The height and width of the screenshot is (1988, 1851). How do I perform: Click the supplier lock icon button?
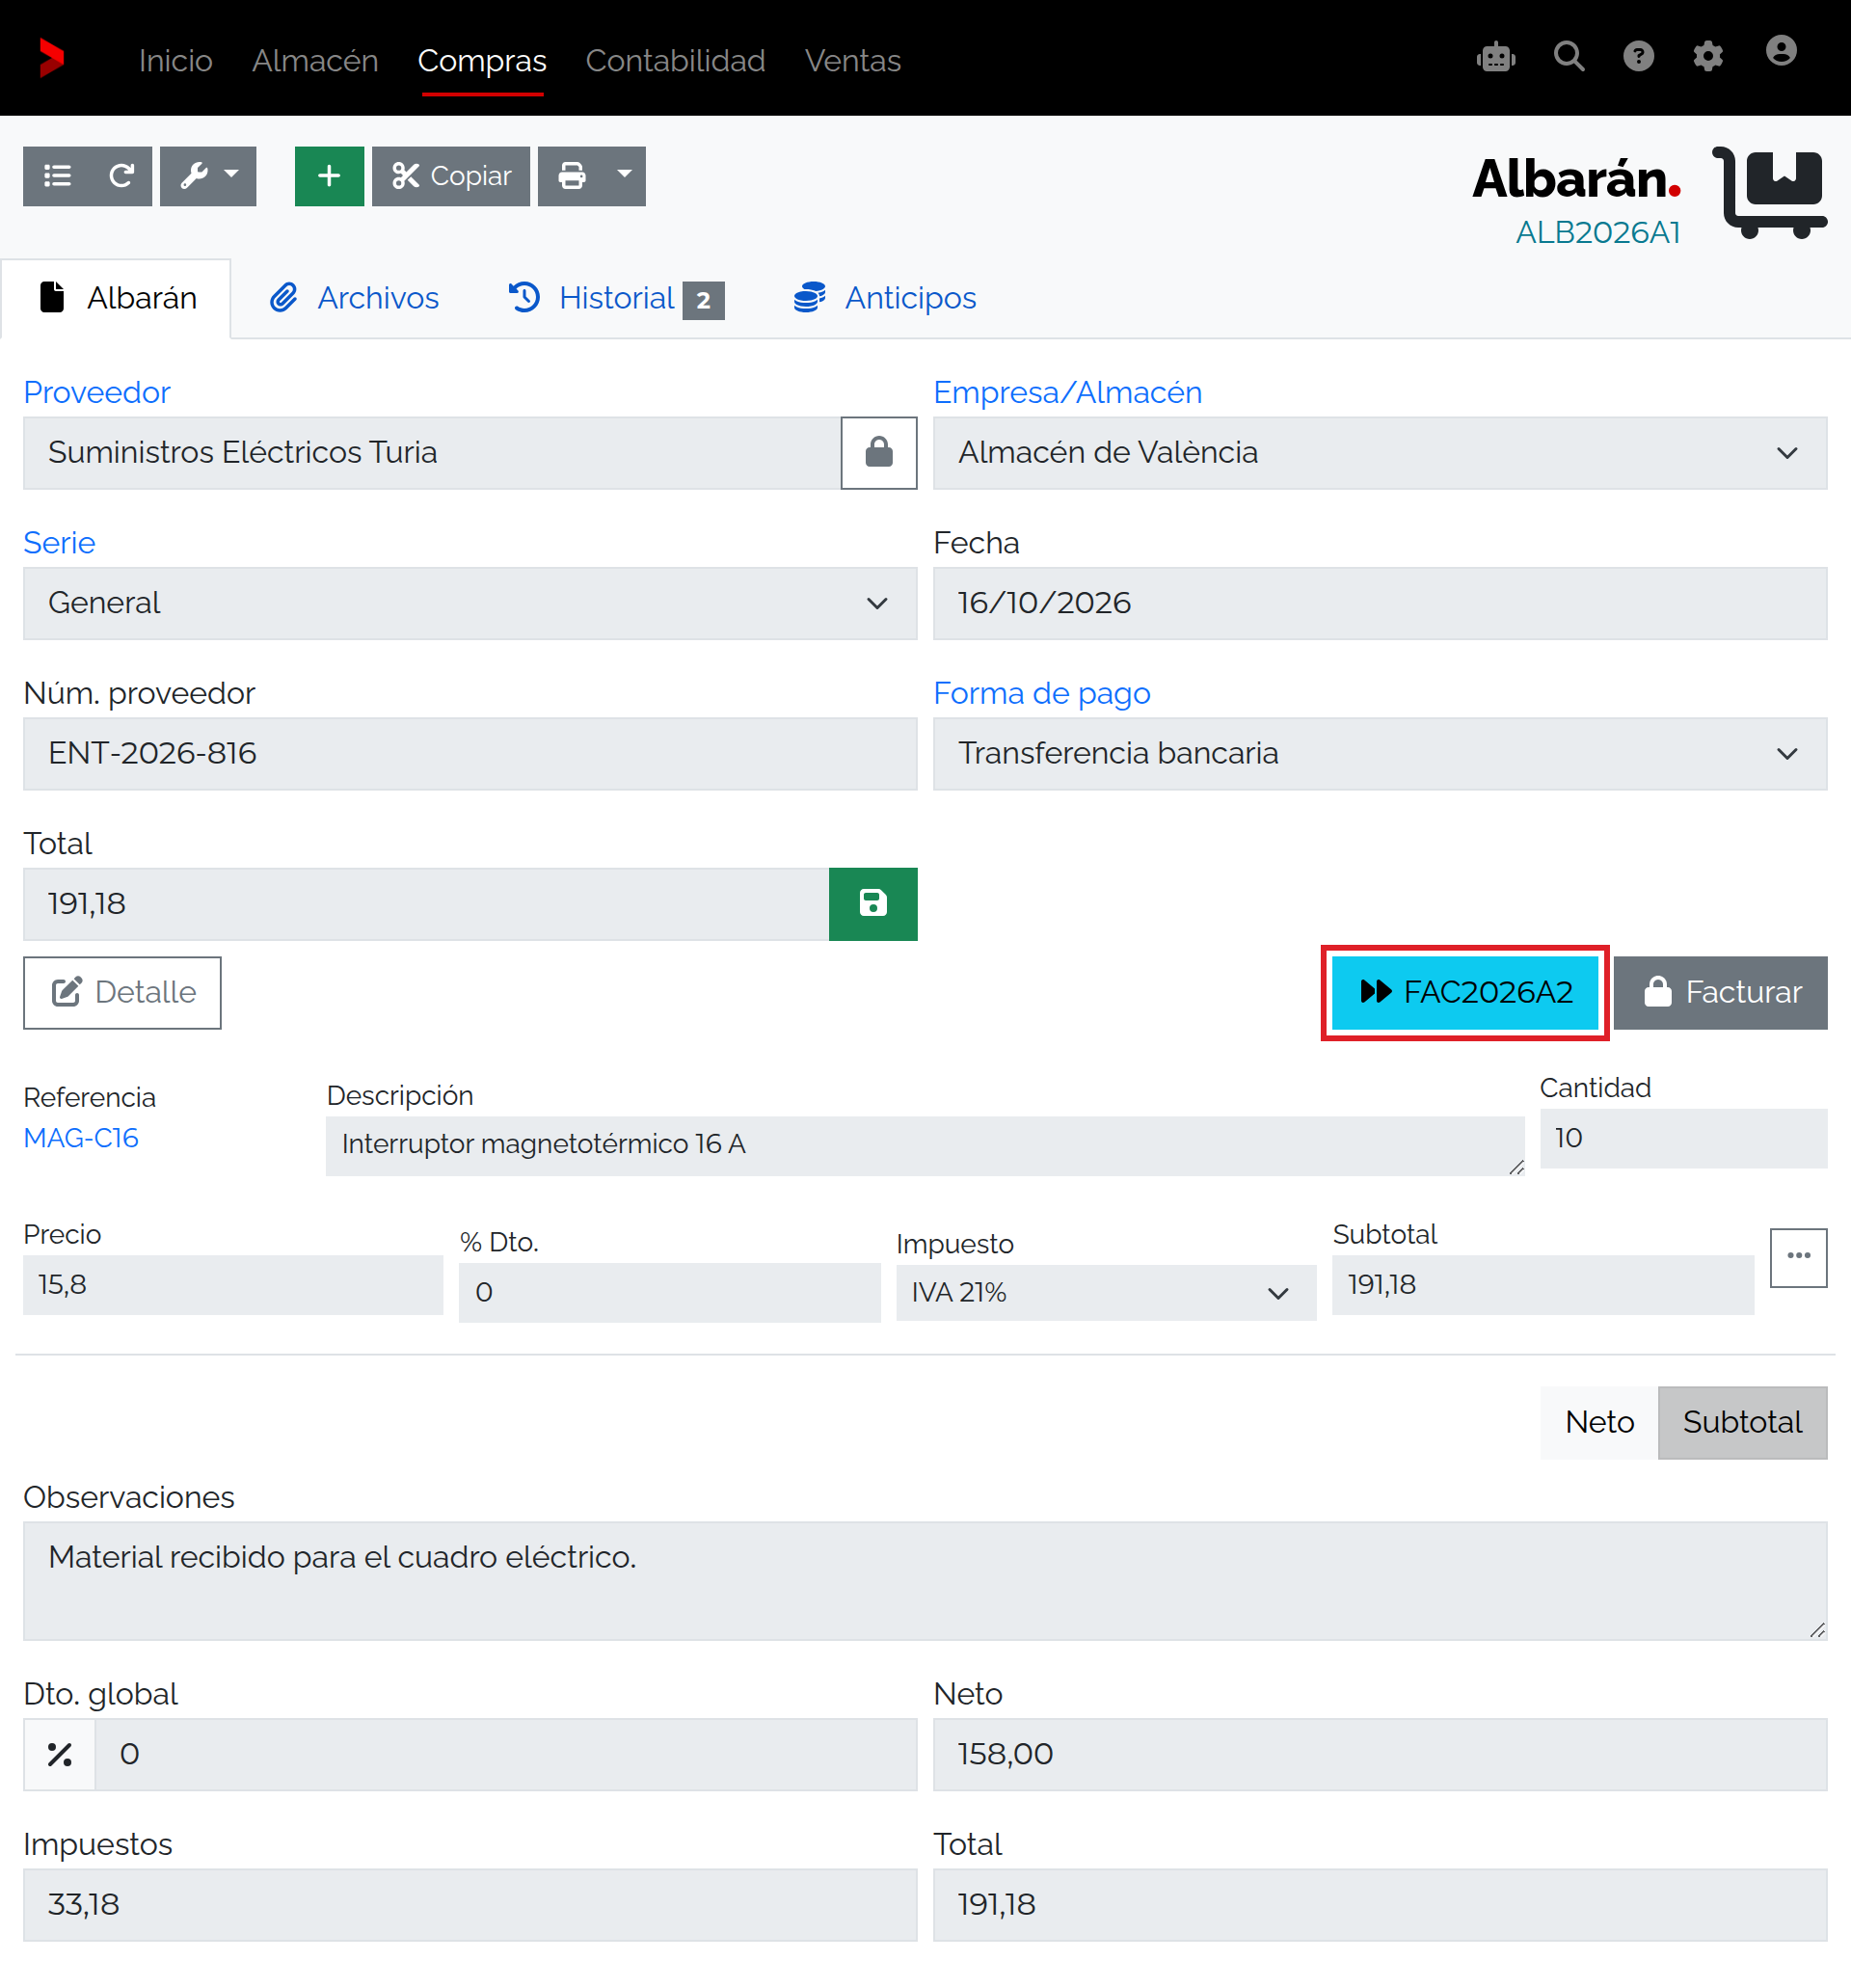(x=878, y=452)
